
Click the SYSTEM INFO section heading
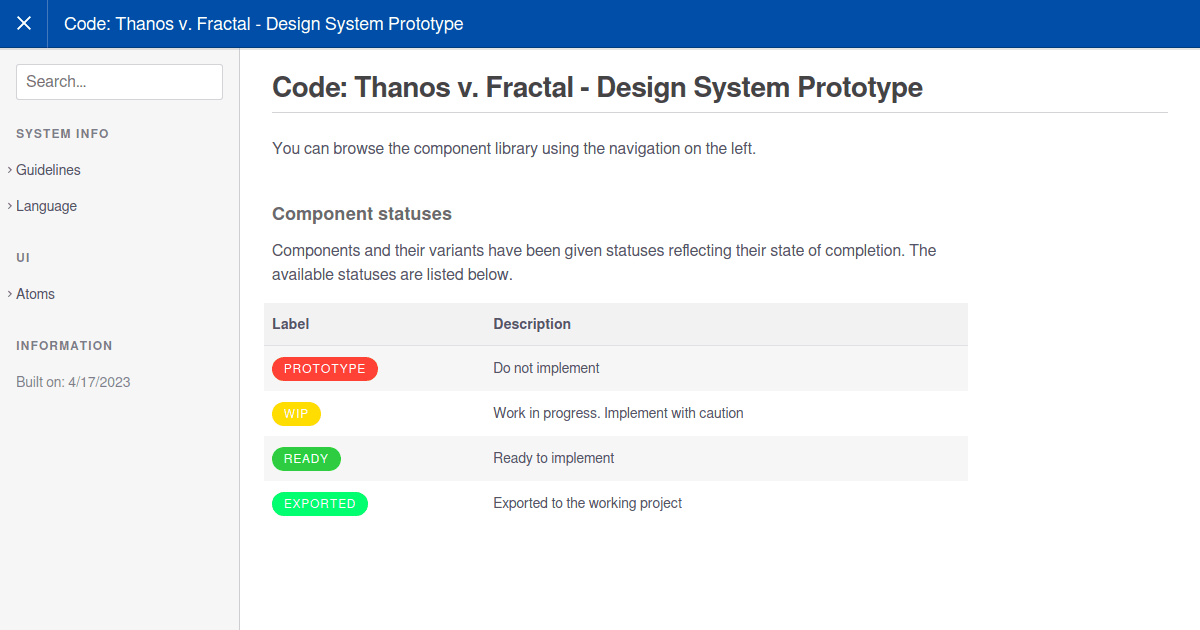[62, 134]
